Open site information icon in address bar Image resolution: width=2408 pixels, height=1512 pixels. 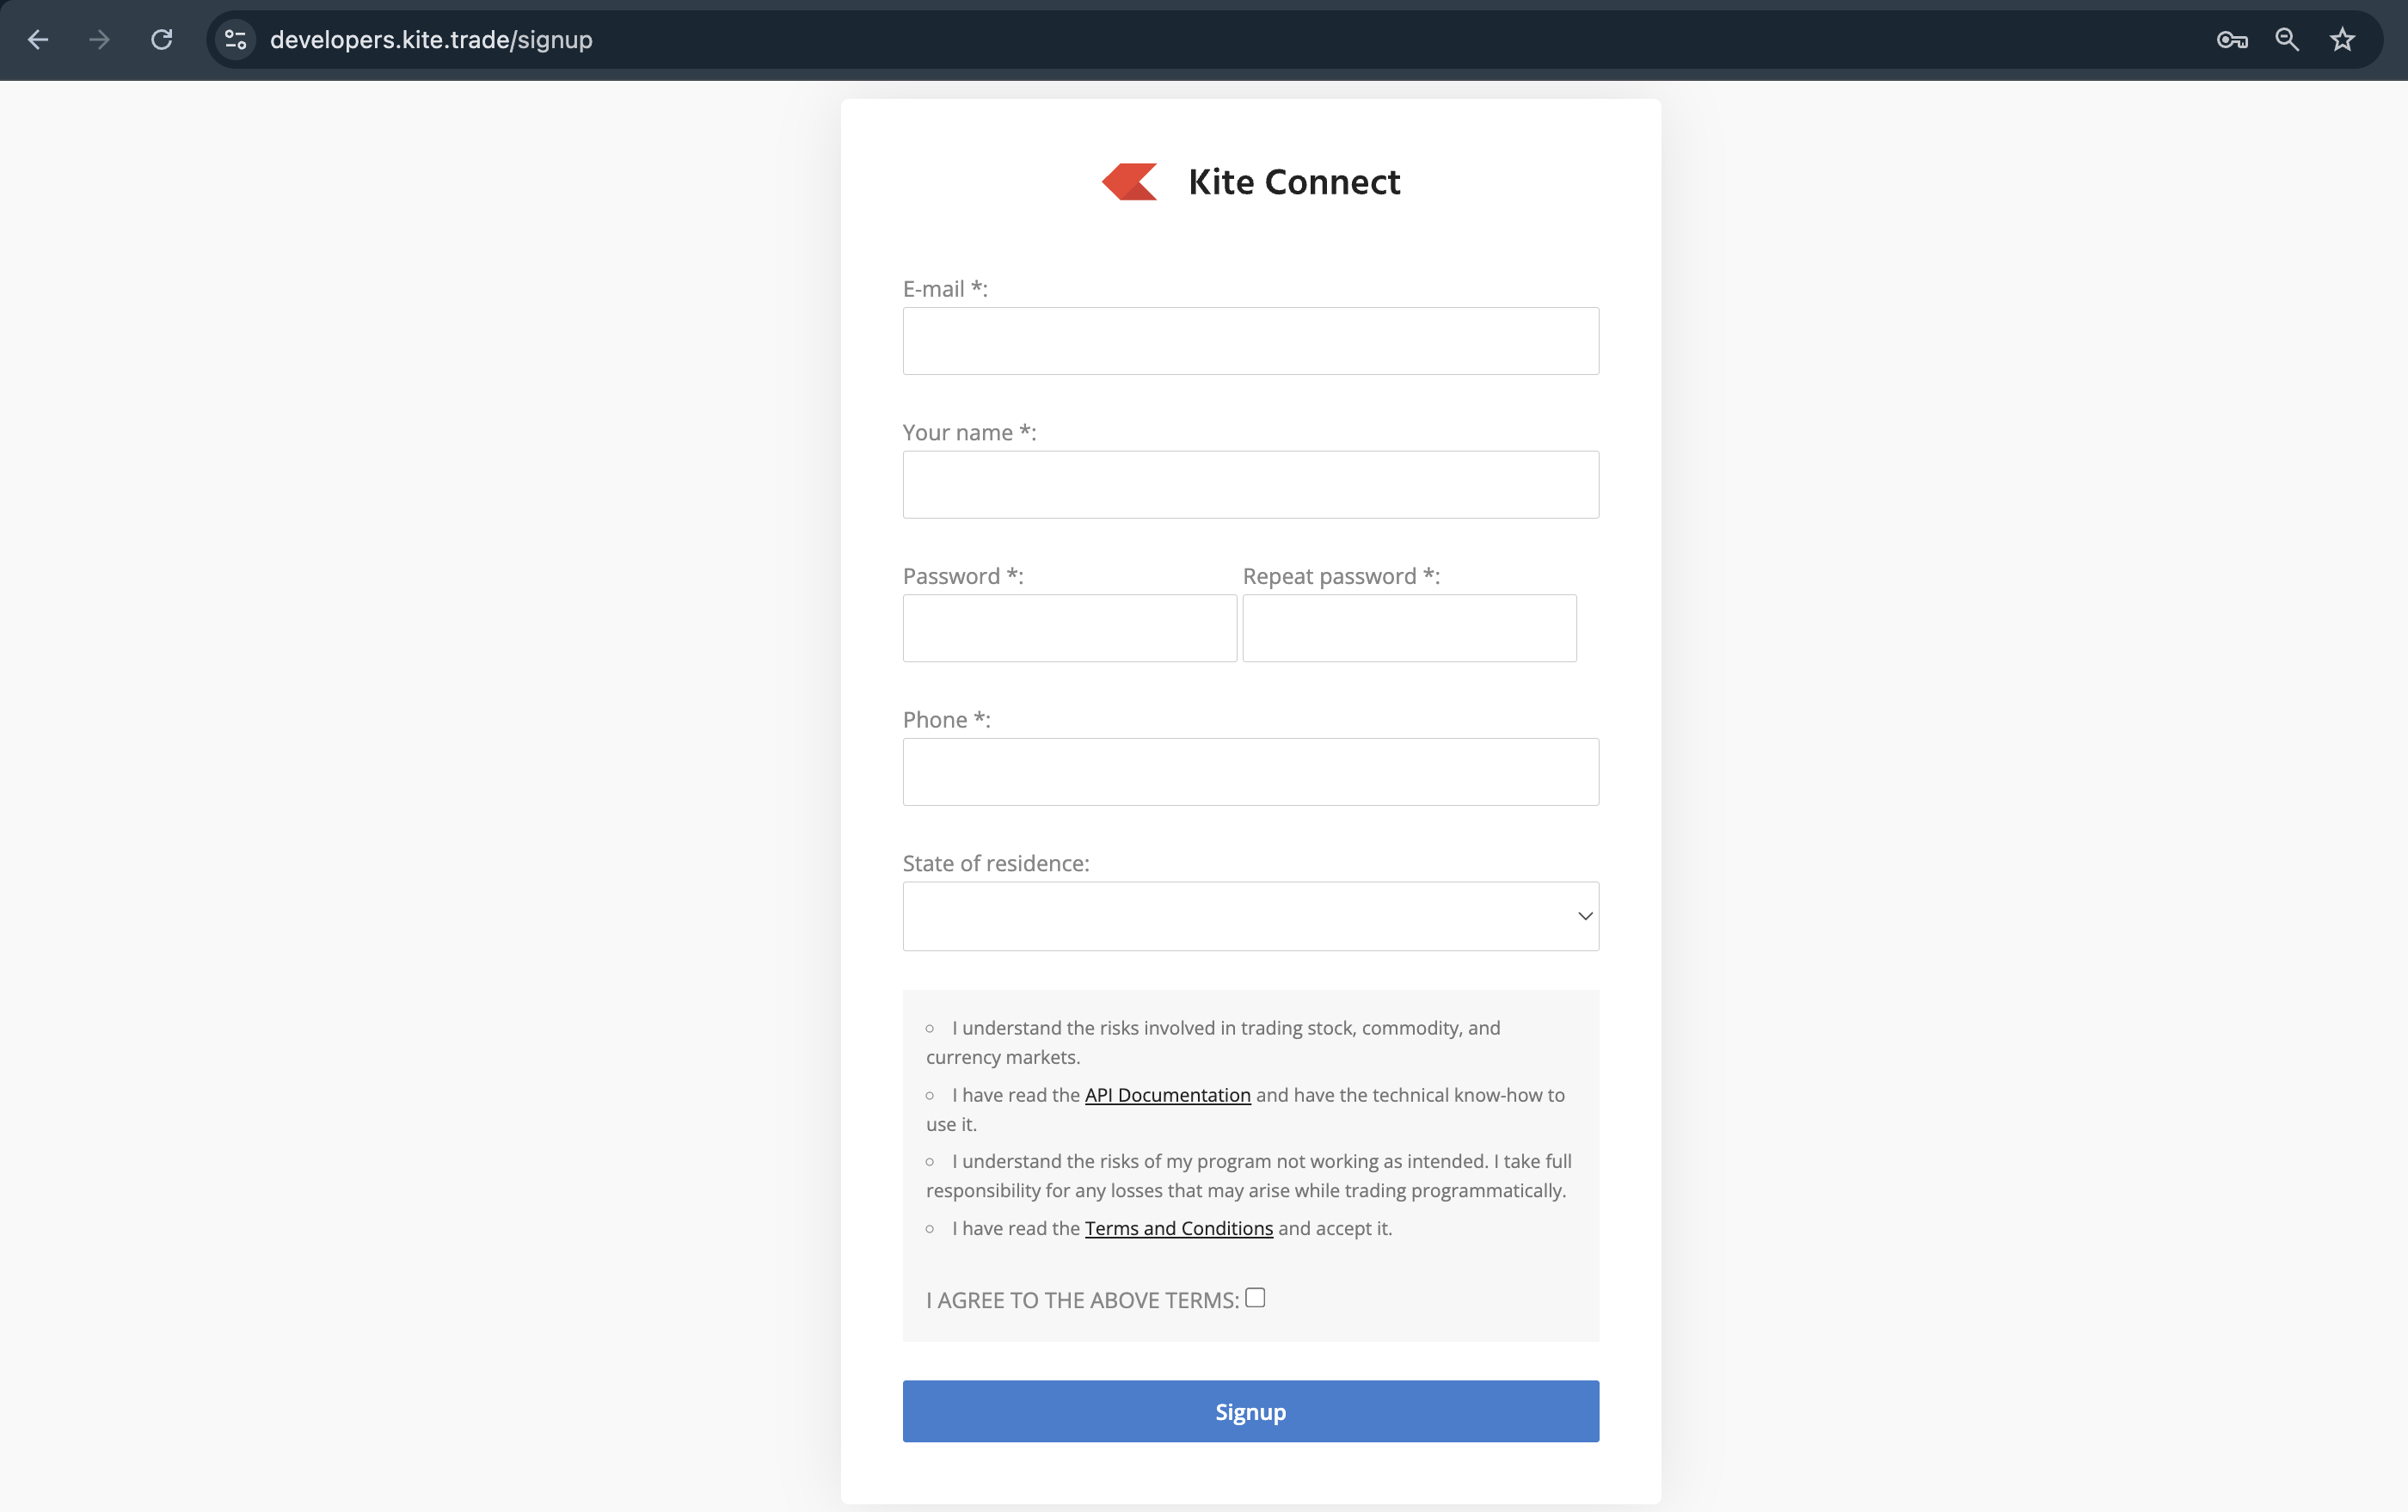coord(236,40)
